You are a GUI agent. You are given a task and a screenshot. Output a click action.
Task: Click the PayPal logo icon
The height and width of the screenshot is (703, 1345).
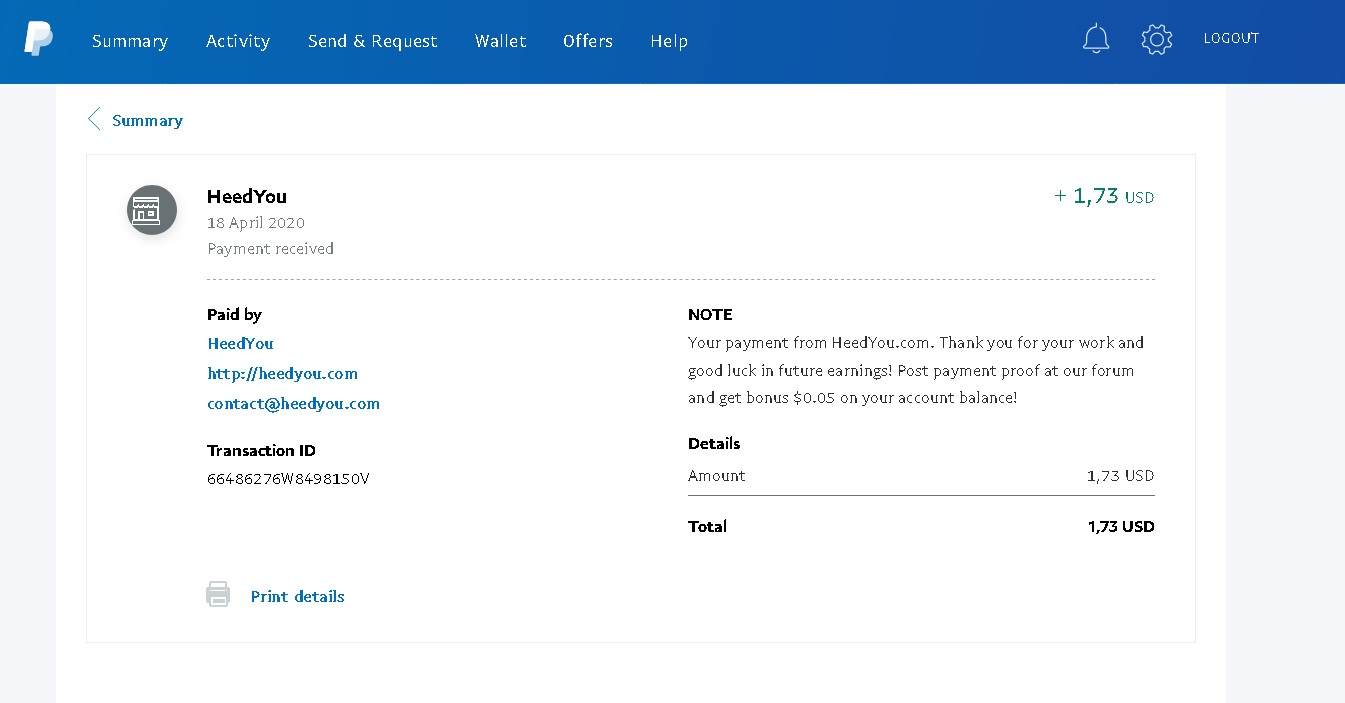click(39, 39)
